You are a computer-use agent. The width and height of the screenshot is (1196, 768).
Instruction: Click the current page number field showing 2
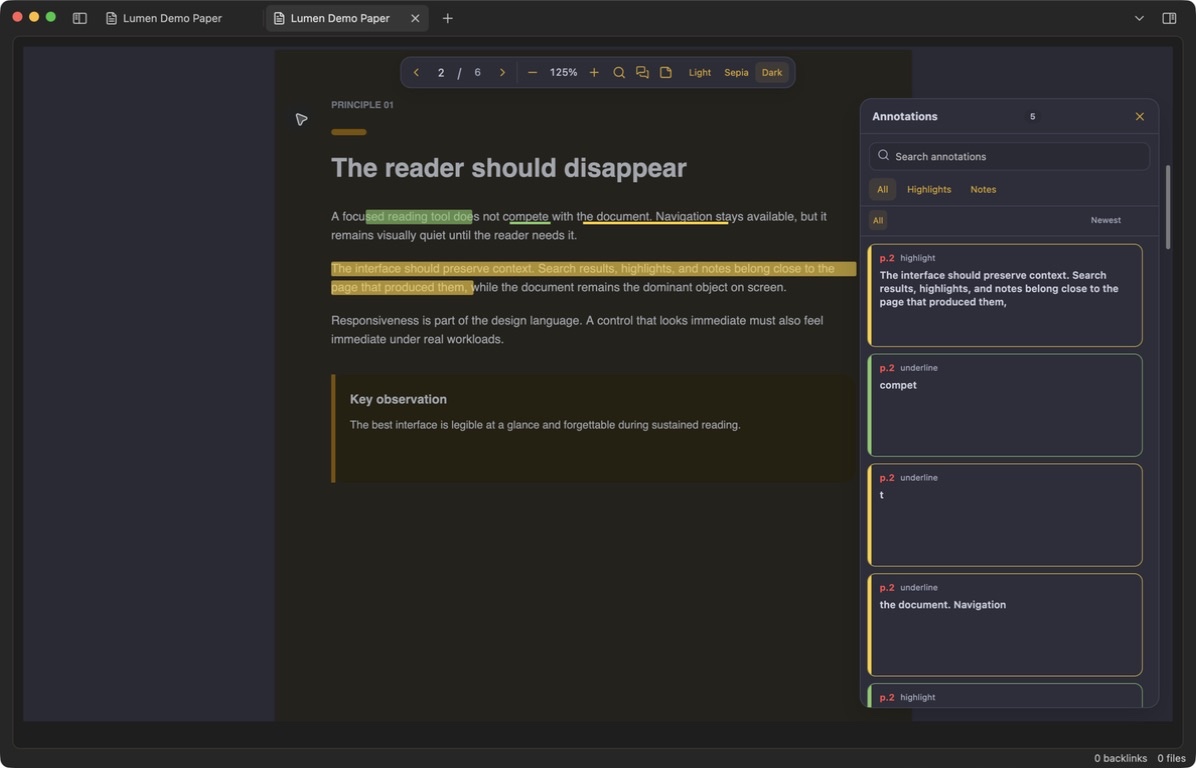coord(441,72)
